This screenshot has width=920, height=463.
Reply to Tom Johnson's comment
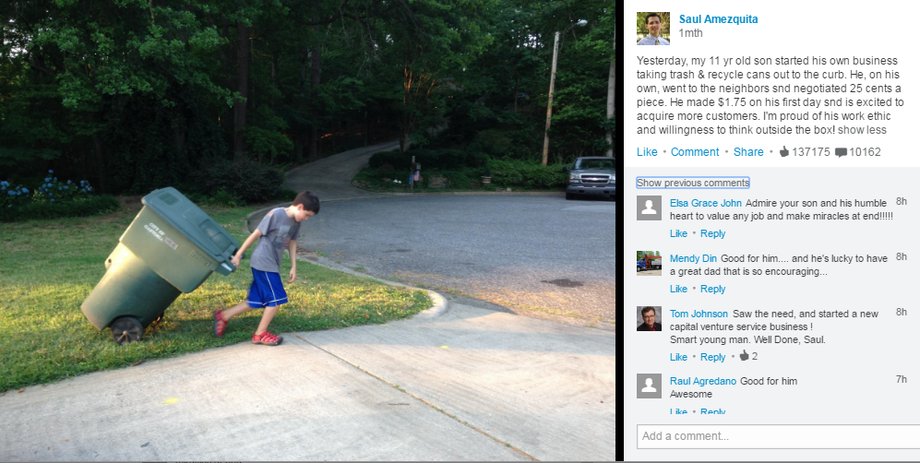tap(713, 357)
